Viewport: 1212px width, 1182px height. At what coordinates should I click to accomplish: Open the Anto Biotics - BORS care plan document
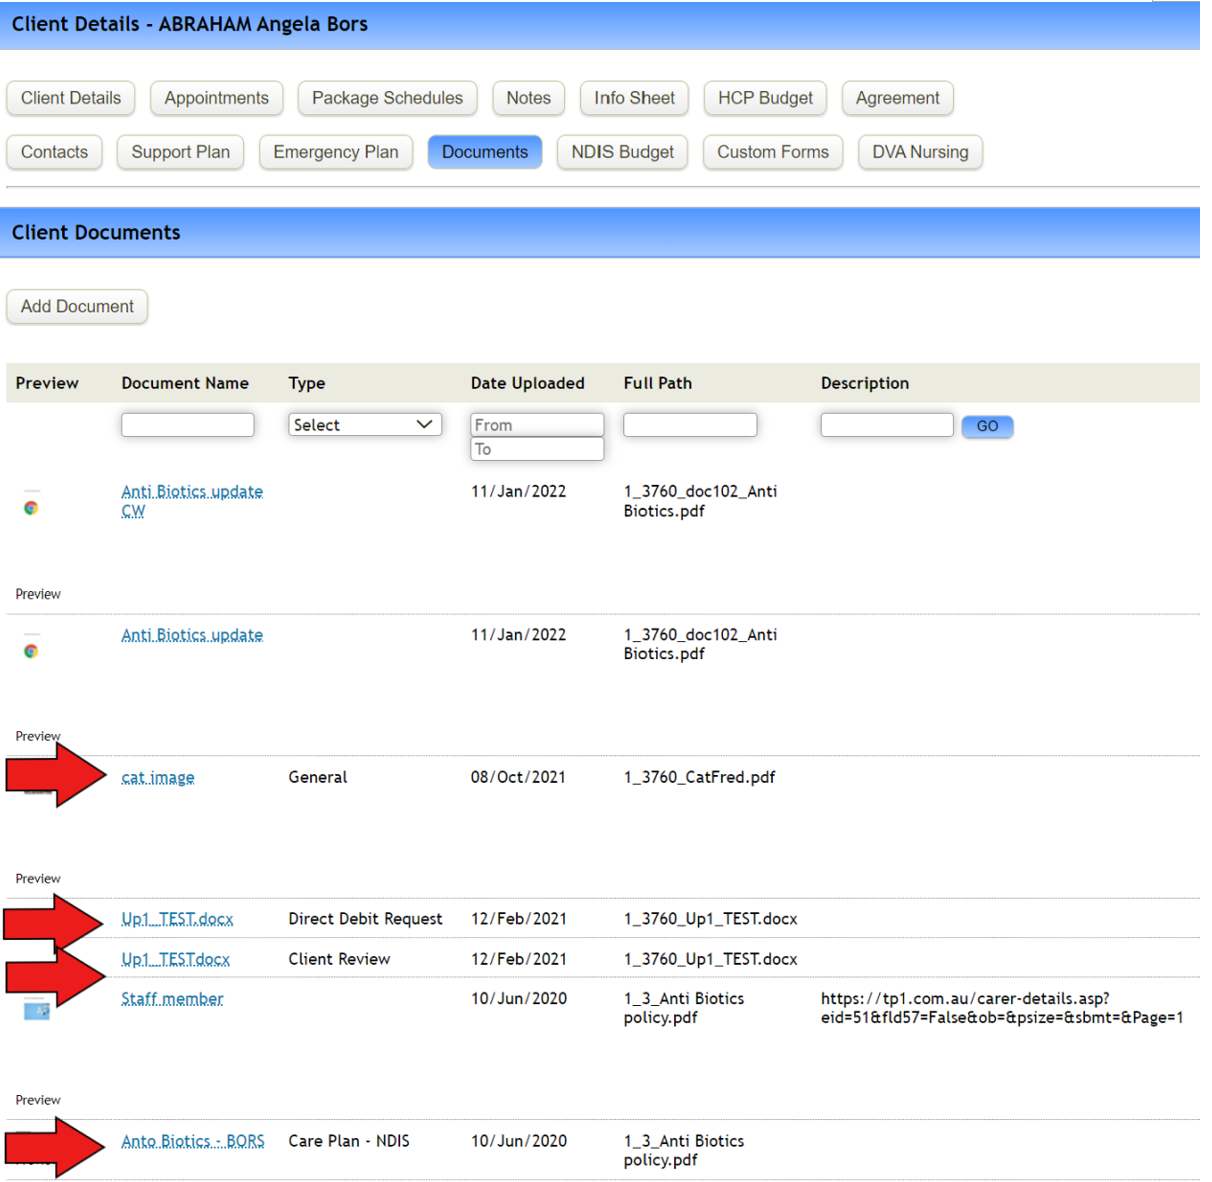pos(192,1140)
